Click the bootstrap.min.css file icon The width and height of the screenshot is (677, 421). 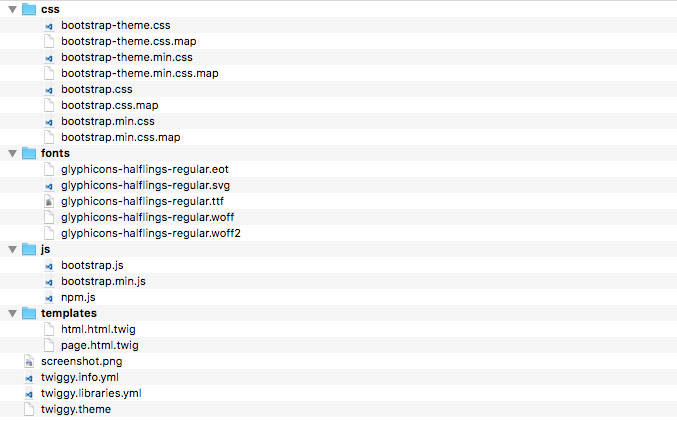tap(48, 121)
